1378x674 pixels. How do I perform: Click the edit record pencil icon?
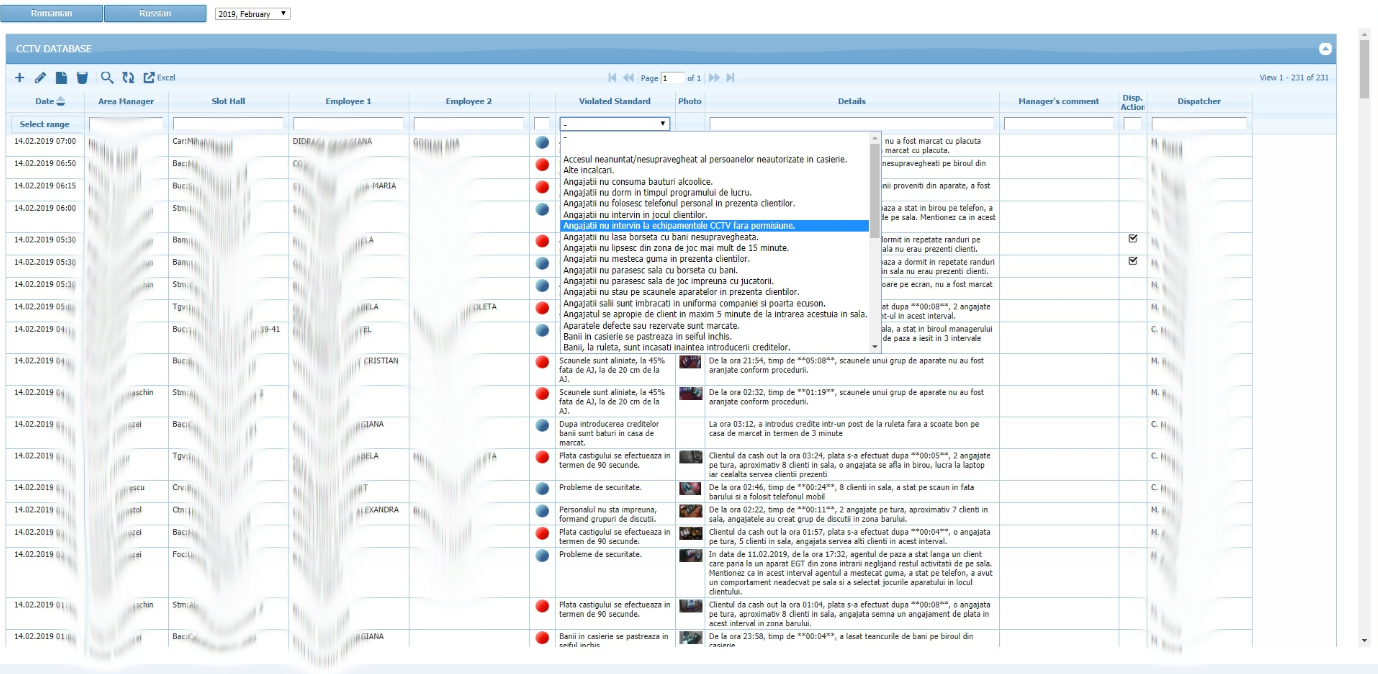coord(40,77)
